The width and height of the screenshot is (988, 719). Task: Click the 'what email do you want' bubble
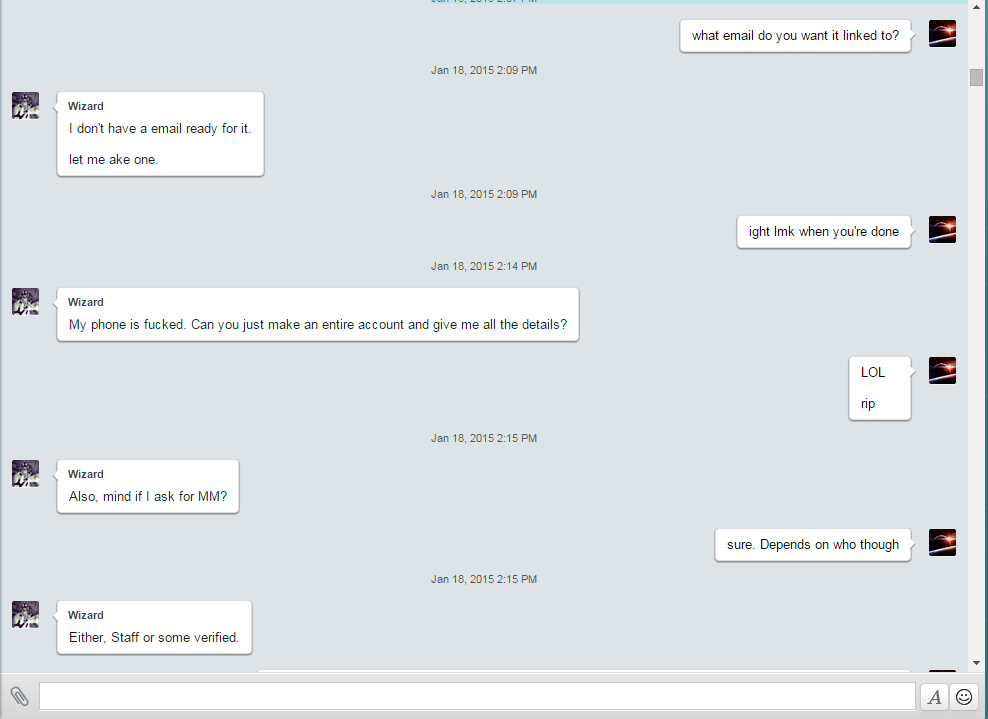[795, 36]
